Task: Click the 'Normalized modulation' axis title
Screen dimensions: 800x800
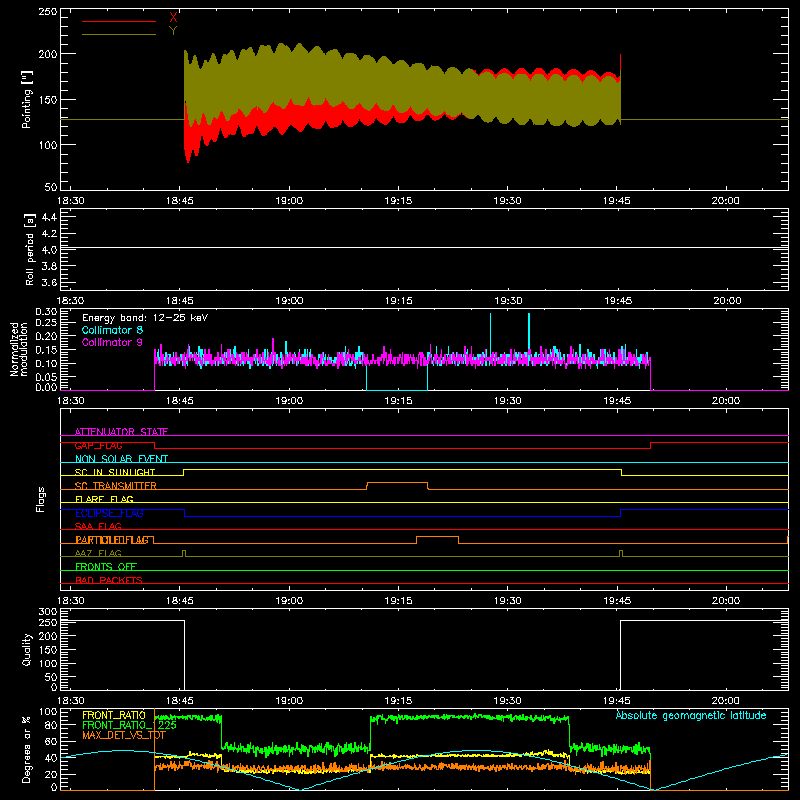Action: click(x=18, y=349)
